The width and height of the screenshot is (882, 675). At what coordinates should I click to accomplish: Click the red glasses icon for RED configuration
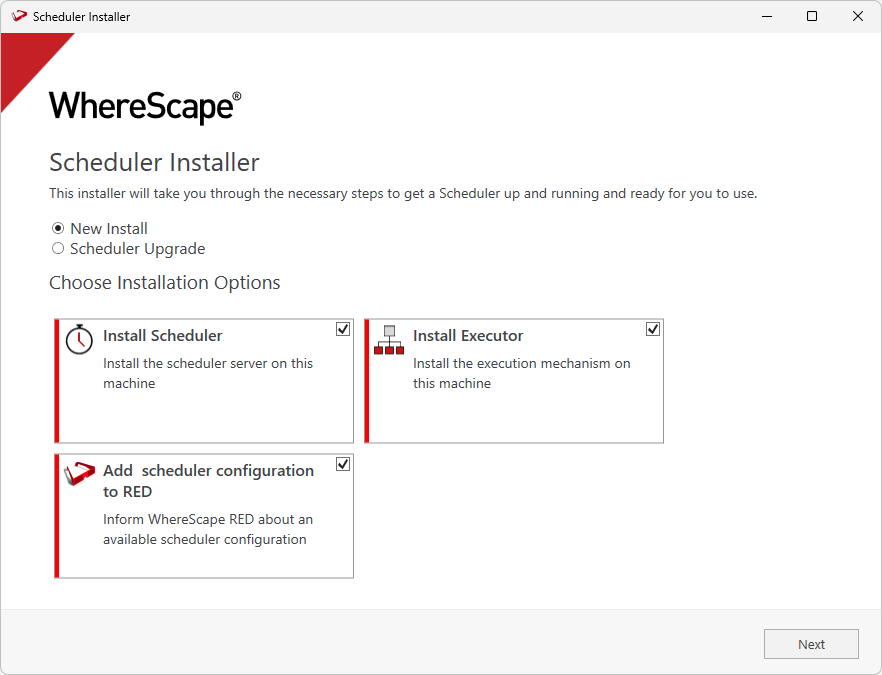tap(79, 473)
